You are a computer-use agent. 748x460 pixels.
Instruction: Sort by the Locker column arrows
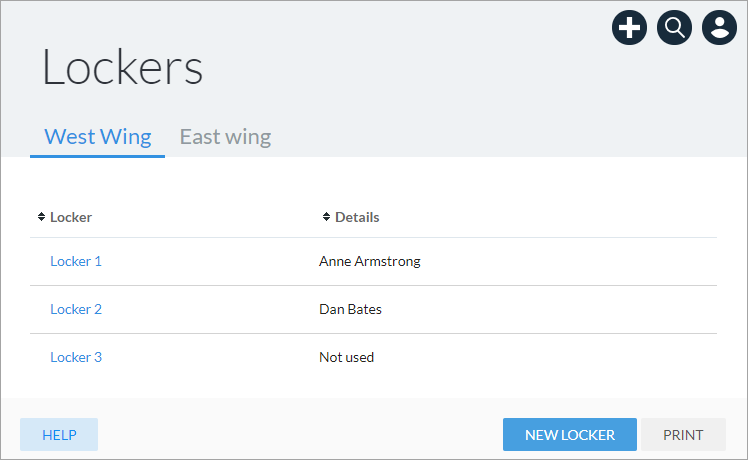pyautogui.click(x=42, y=217)
